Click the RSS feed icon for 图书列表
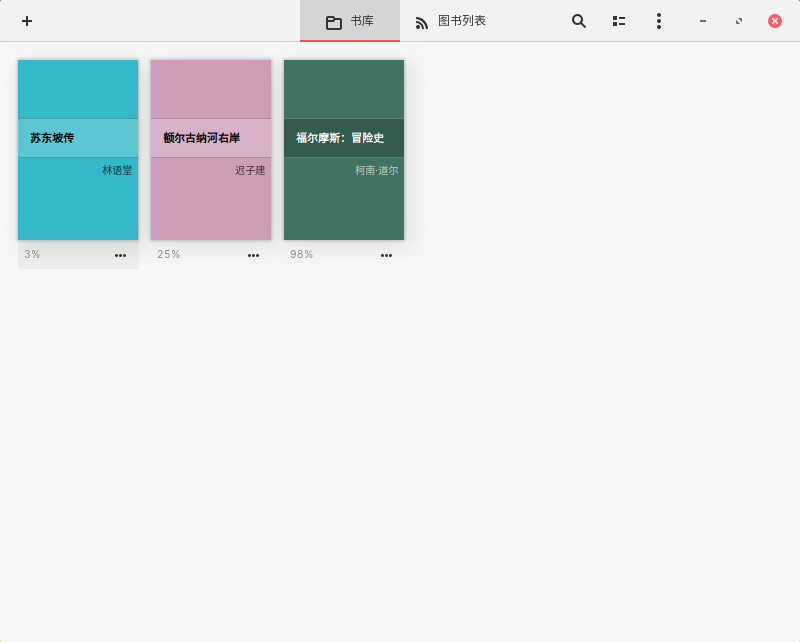Screen dimensions: 800x642 click(x=422, y=22)
